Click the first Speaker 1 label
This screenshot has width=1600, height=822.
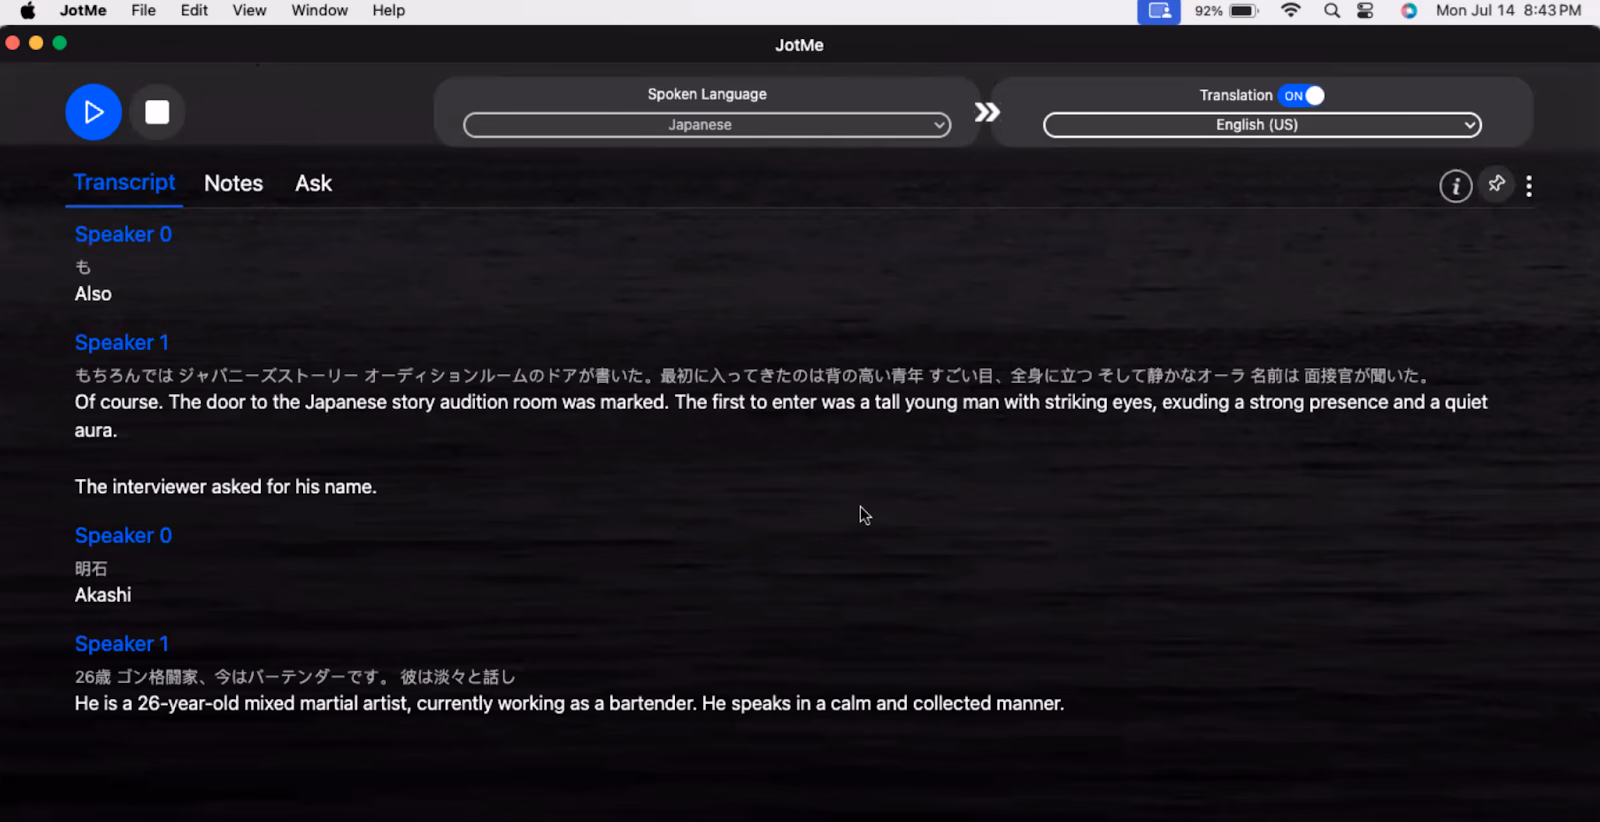click(122, 342)
